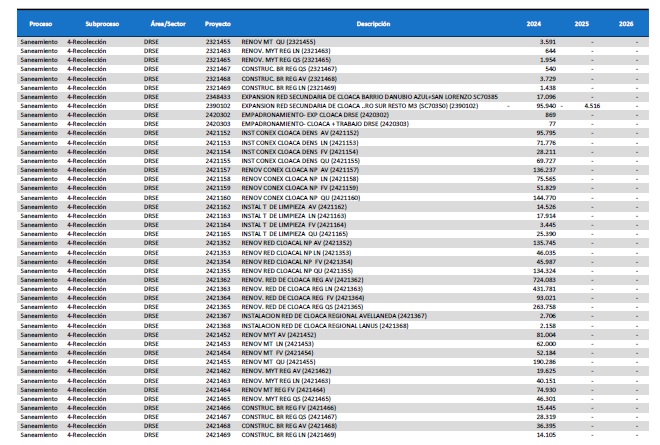Select the Proyecto column header
The height and width of the screenshot is (445, 660).
click(x=219, y=22)
